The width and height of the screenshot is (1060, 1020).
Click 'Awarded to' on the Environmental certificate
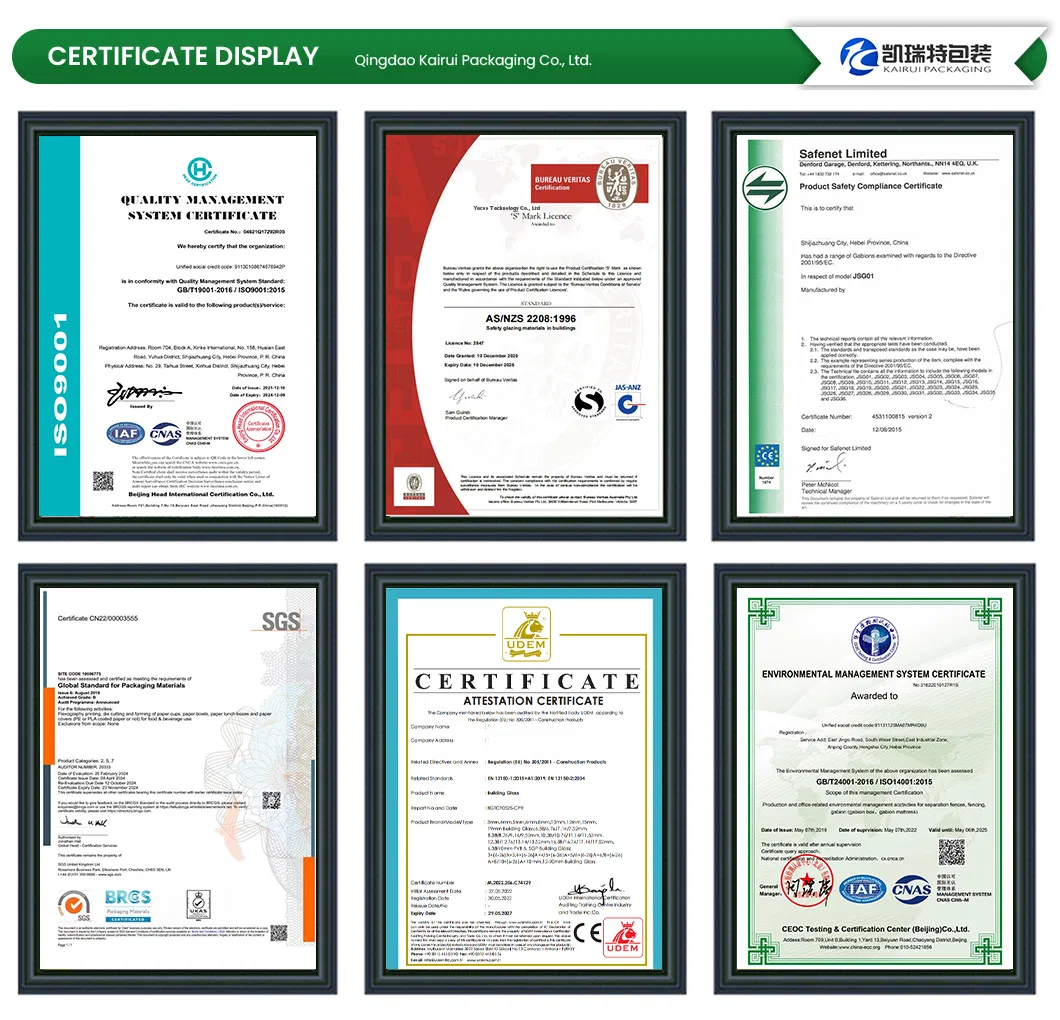(x=874, y=696)
